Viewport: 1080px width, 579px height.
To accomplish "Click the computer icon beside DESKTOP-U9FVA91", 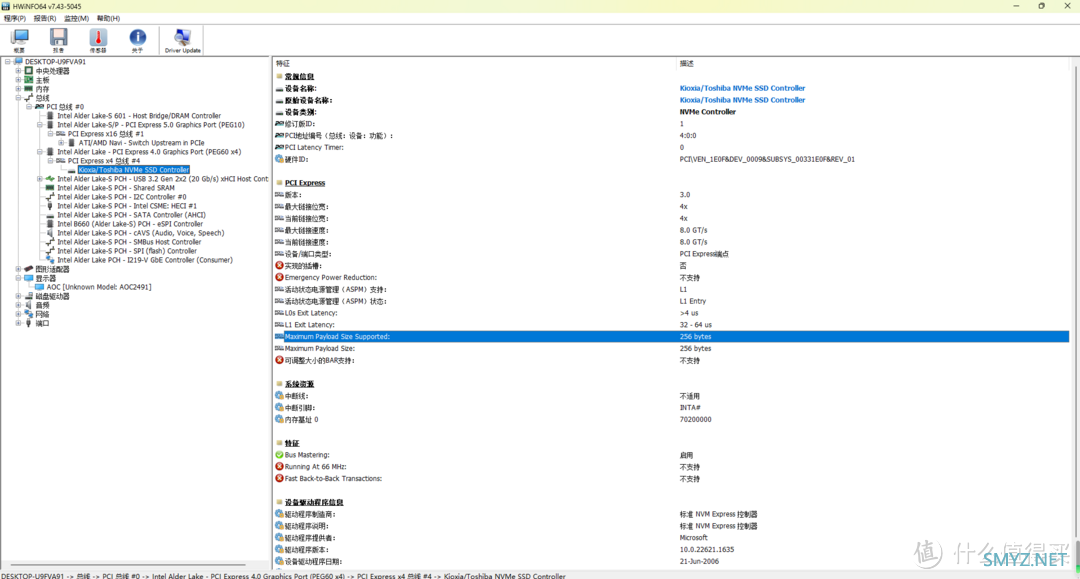I will coord(19,61).
